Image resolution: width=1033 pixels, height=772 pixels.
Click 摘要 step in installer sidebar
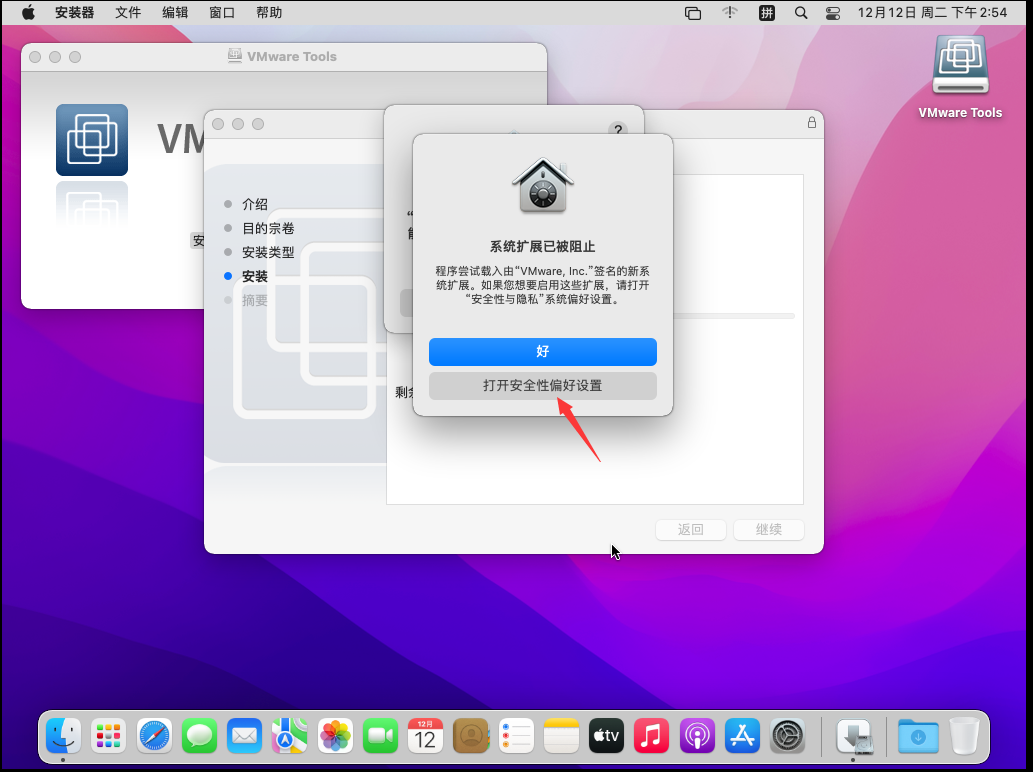pyautogui.click(x=254, y=300)
